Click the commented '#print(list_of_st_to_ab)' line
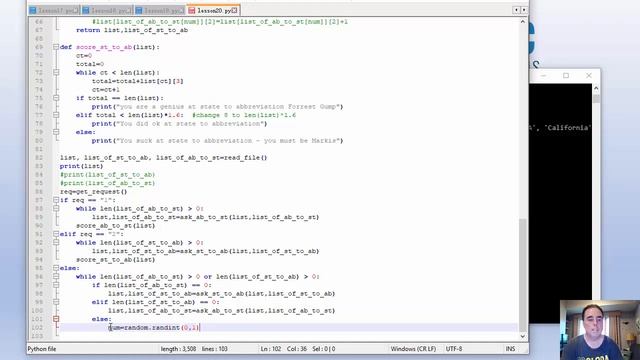Viewport: 640px width, 360px height. click(x=107, y=175)
